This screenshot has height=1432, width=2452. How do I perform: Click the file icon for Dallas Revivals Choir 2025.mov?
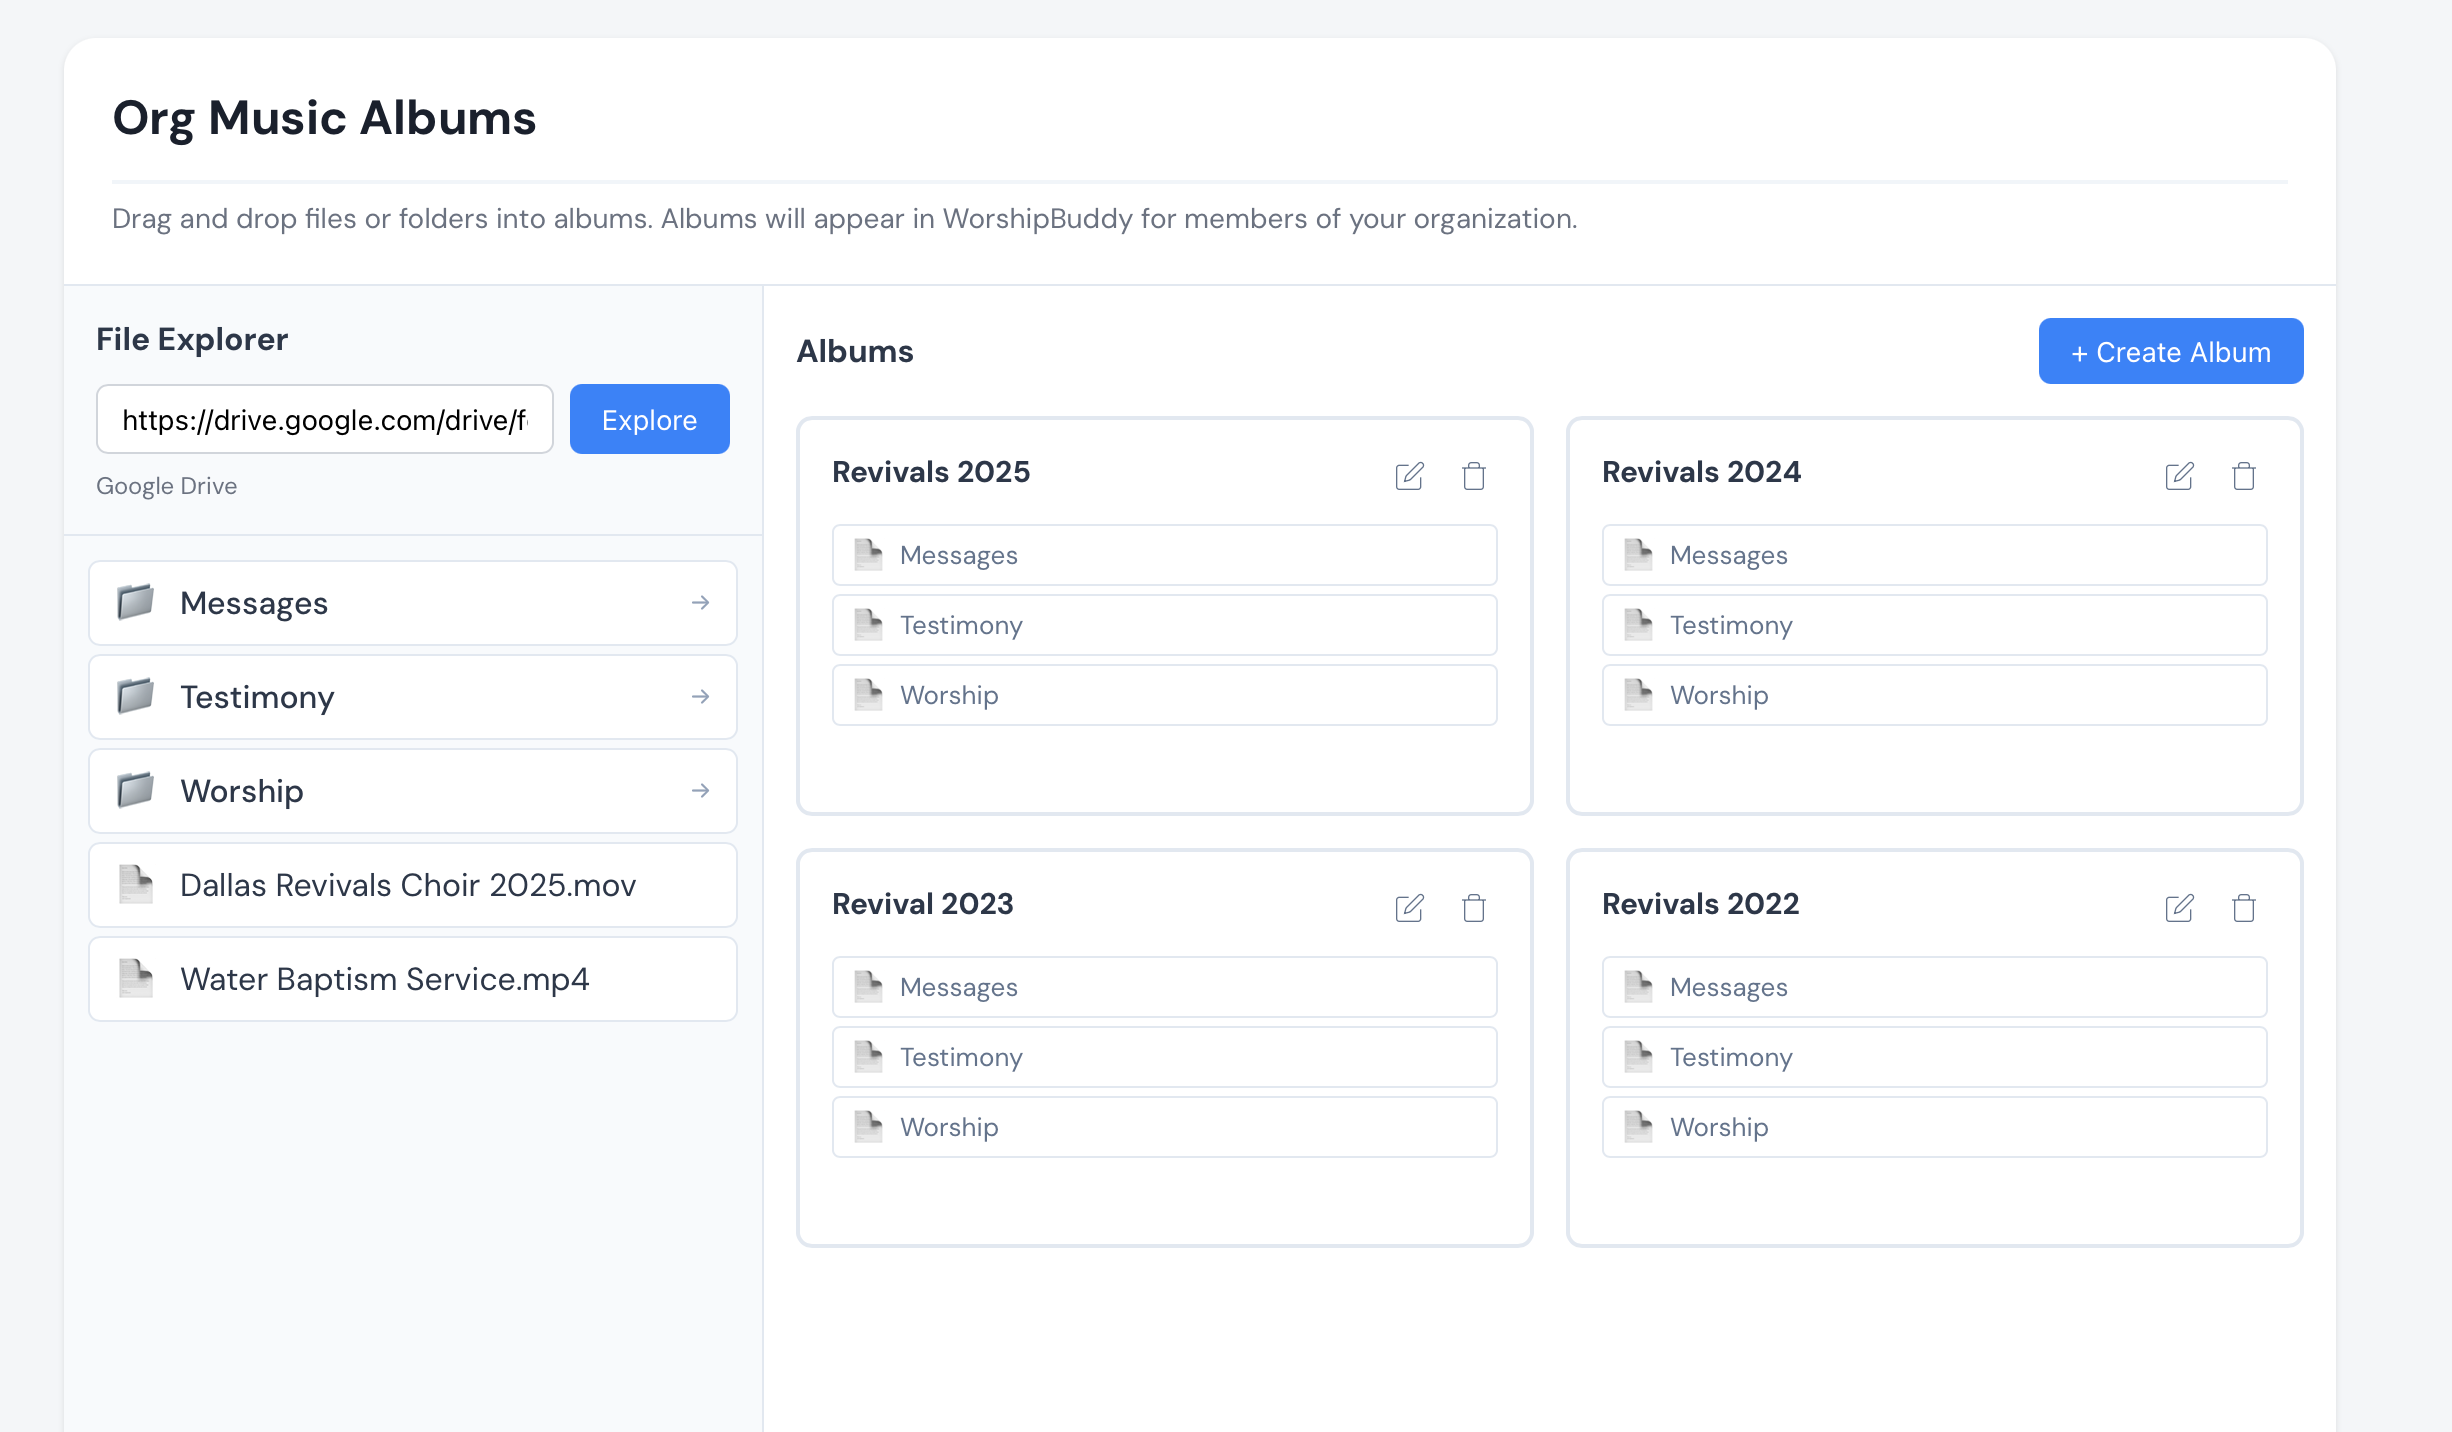[x=136, y=884]
